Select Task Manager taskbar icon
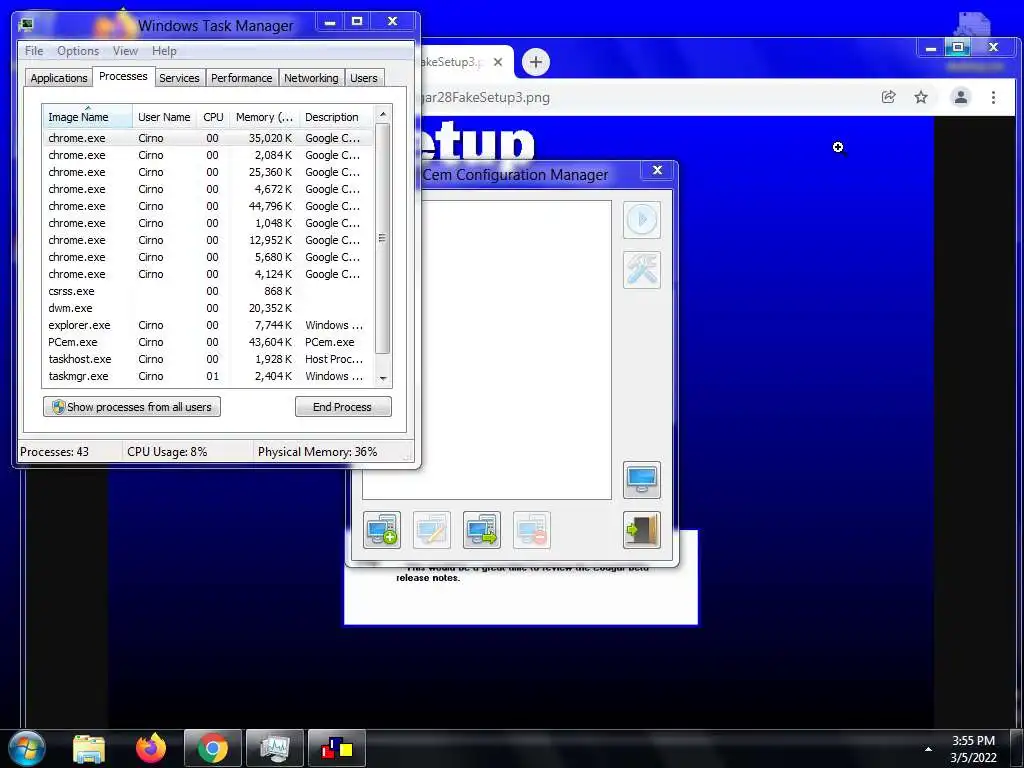Screen dimensions: 1024x768 point(275,748)
